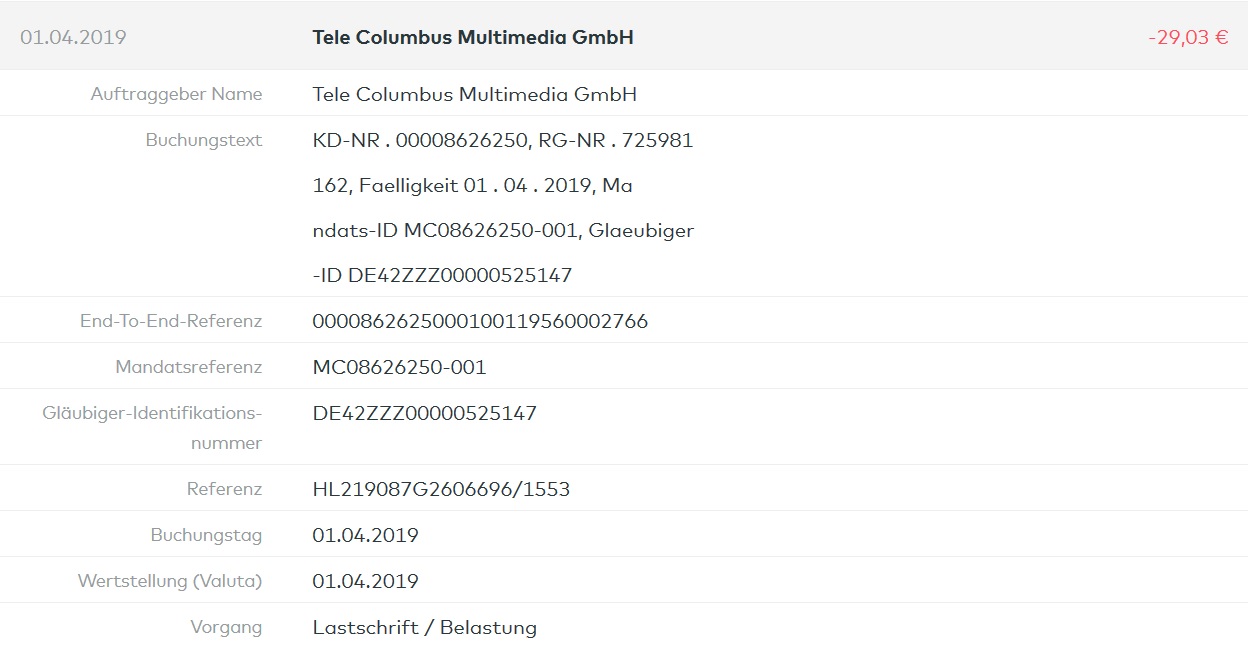The height and width of the screenshot is (648, 1248).
Task: Click the Buchungstext line starting with KD-NR
Action: pyautogui.click(x=502, y=141)
